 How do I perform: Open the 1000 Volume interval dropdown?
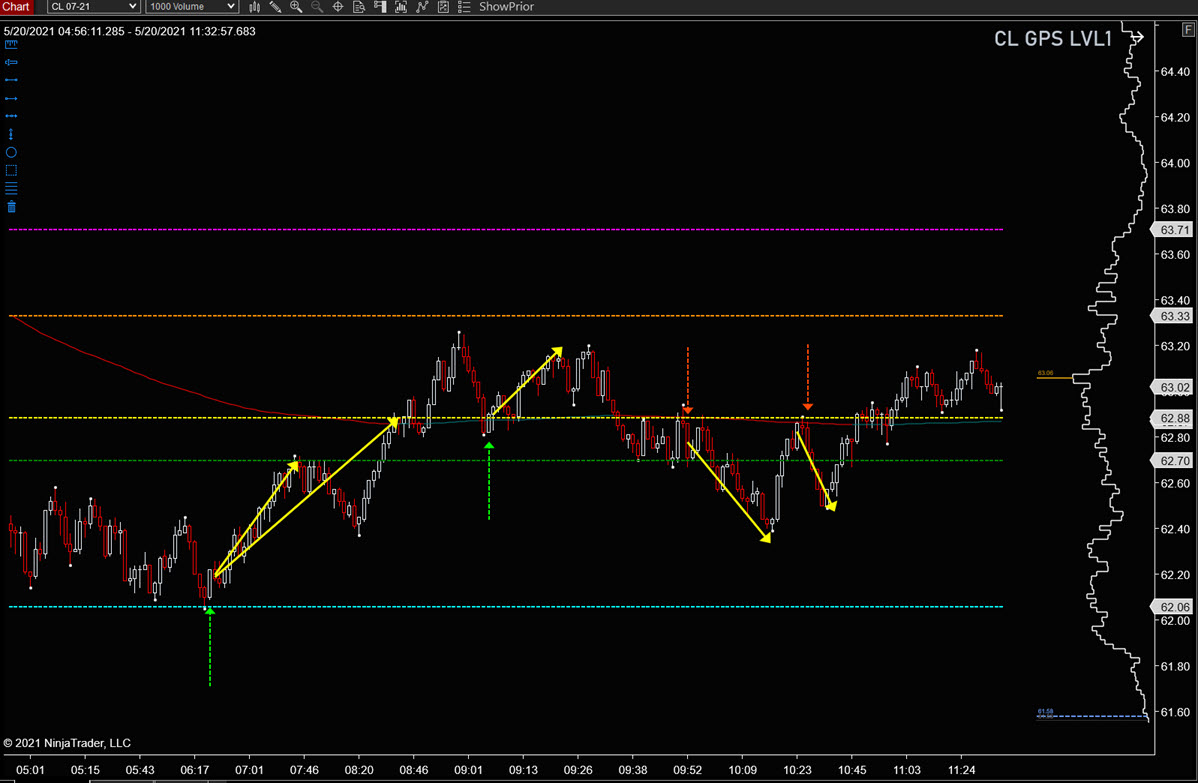pos(192,7)
